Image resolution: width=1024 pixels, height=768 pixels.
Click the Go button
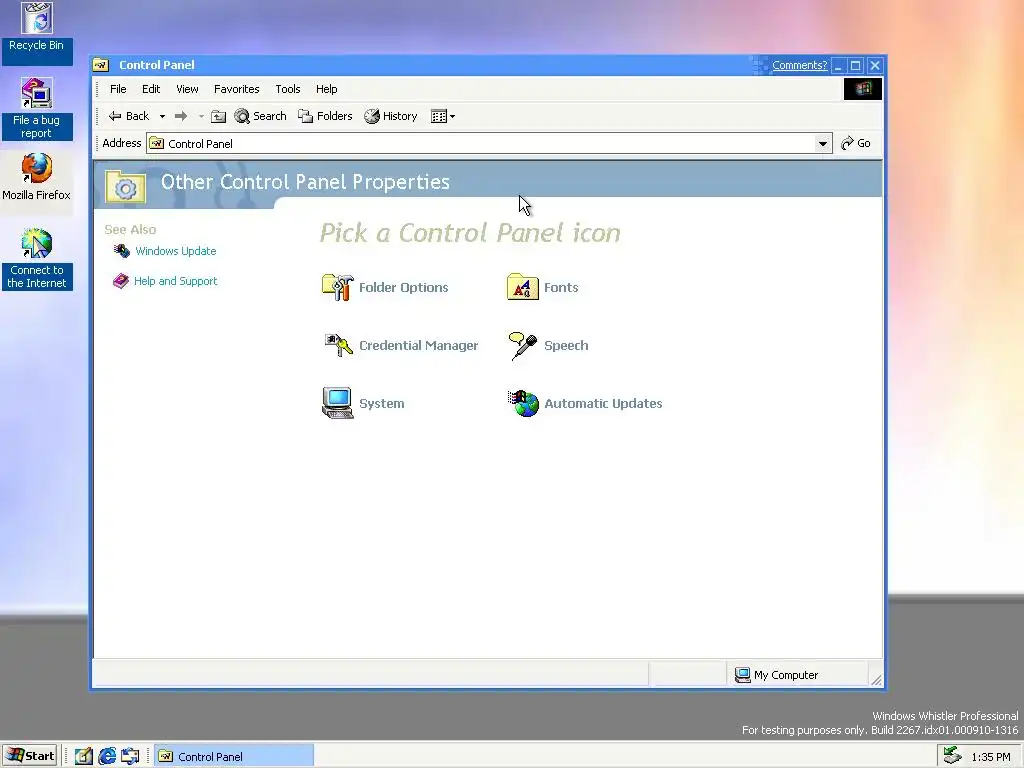[x=856, y=143]
